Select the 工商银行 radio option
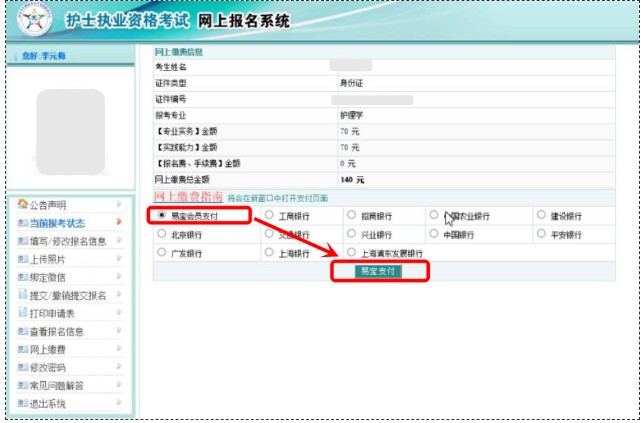The height and width of the screenshot is (423, 643). [x=269, y=215]
